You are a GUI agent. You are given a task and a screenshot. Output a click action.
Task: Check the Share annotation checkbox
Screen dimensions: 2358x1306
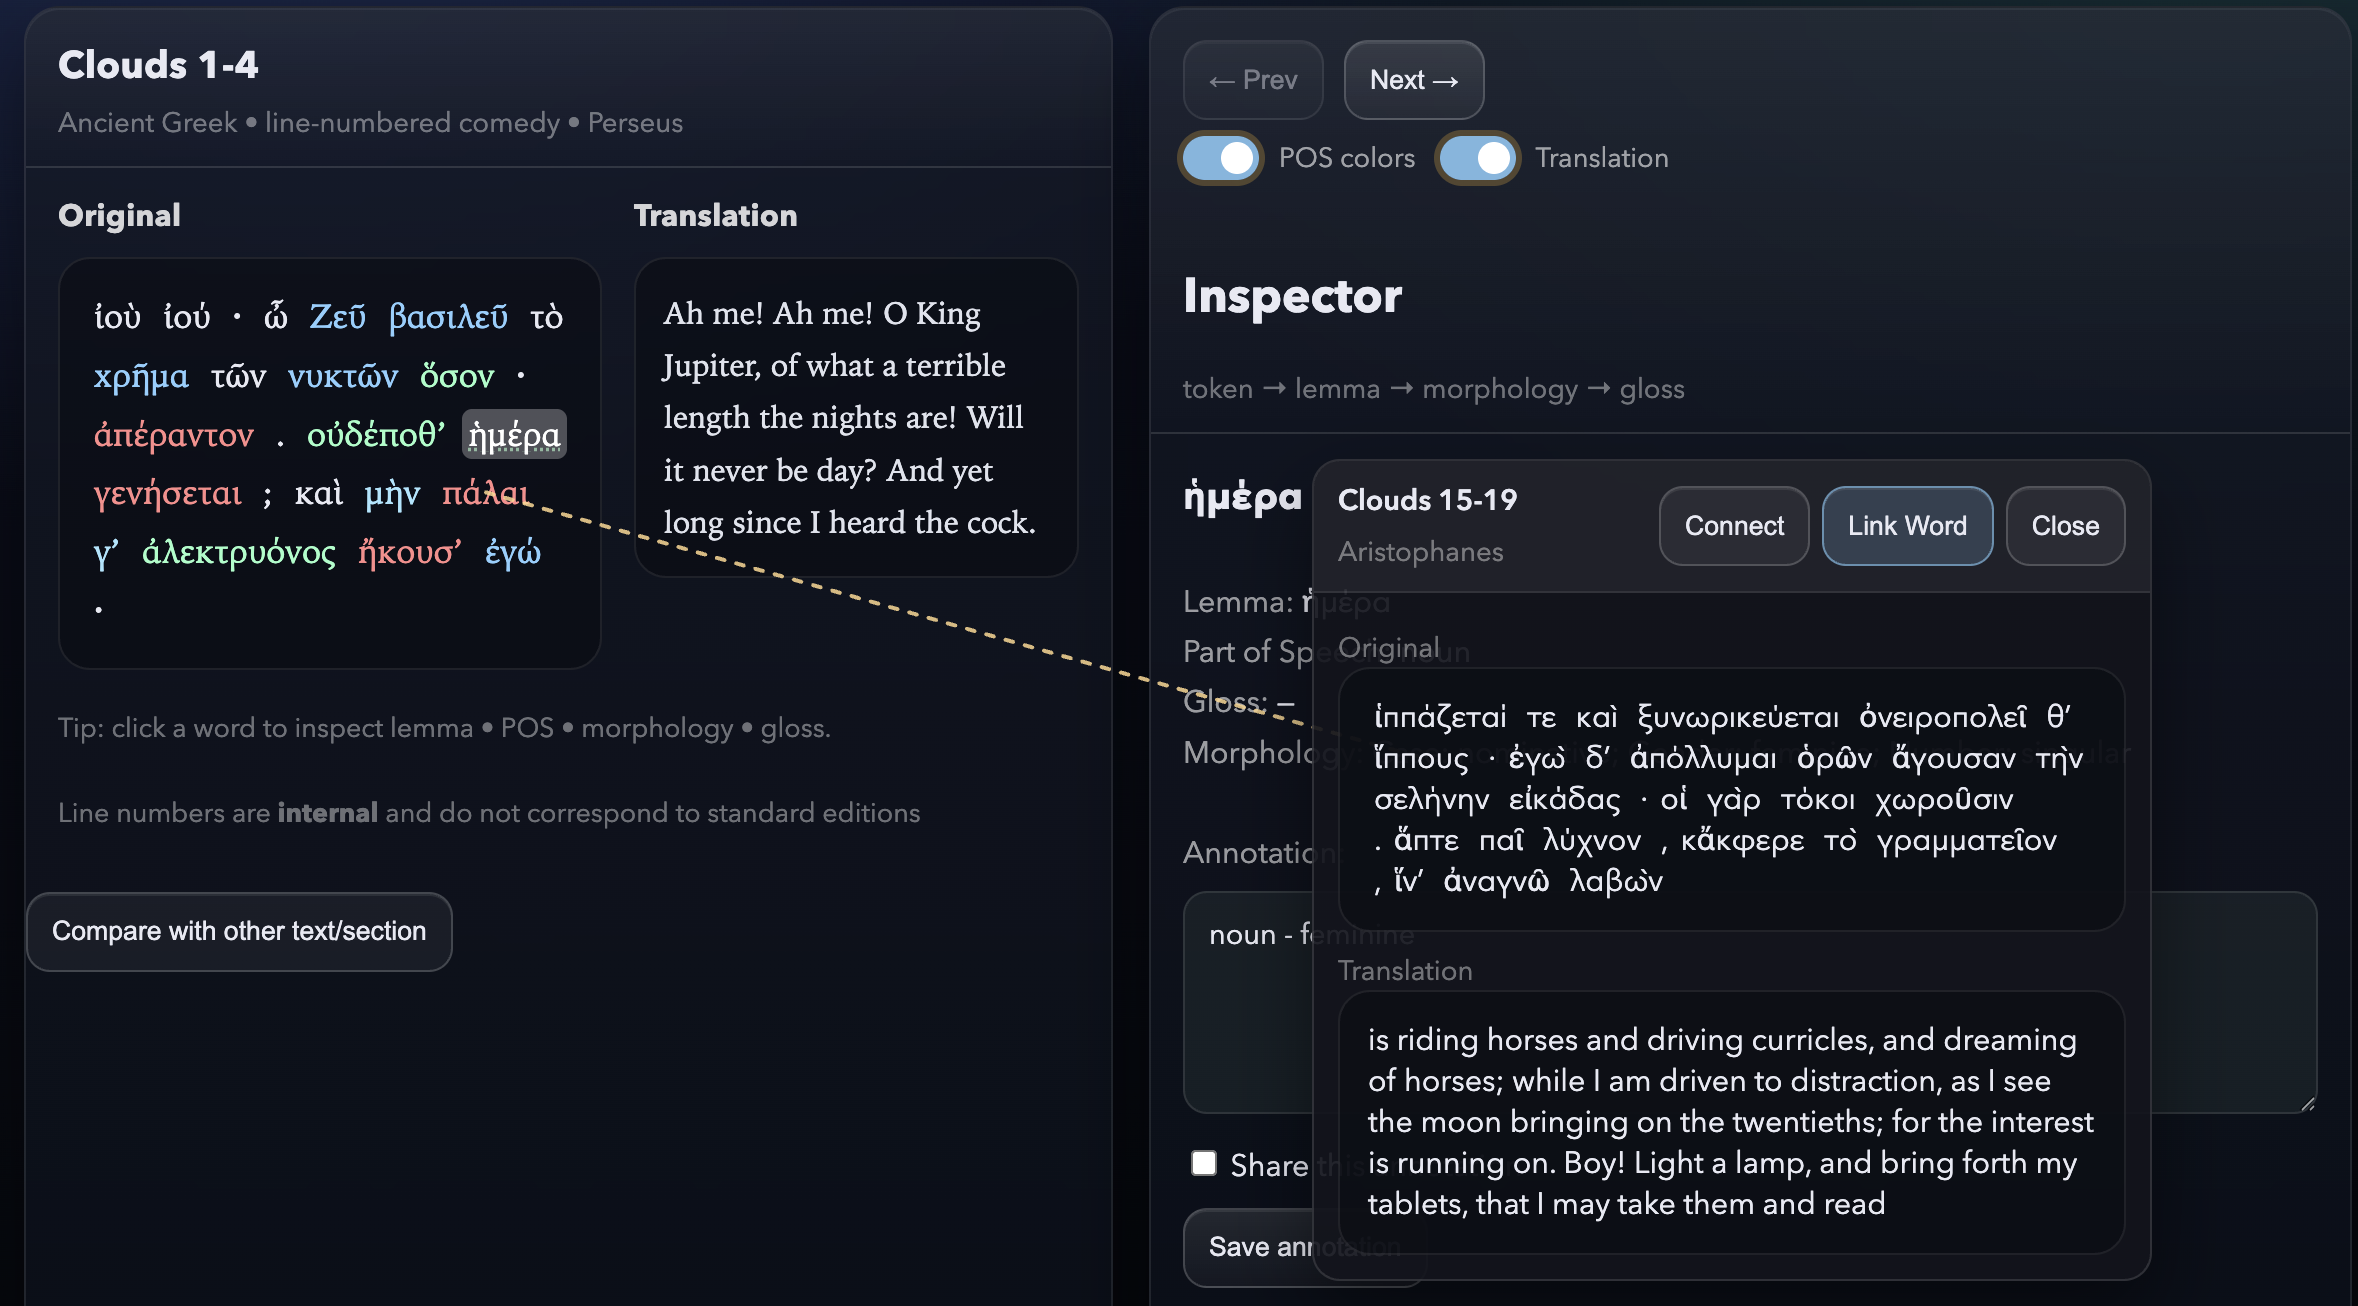point(1204,1163)
